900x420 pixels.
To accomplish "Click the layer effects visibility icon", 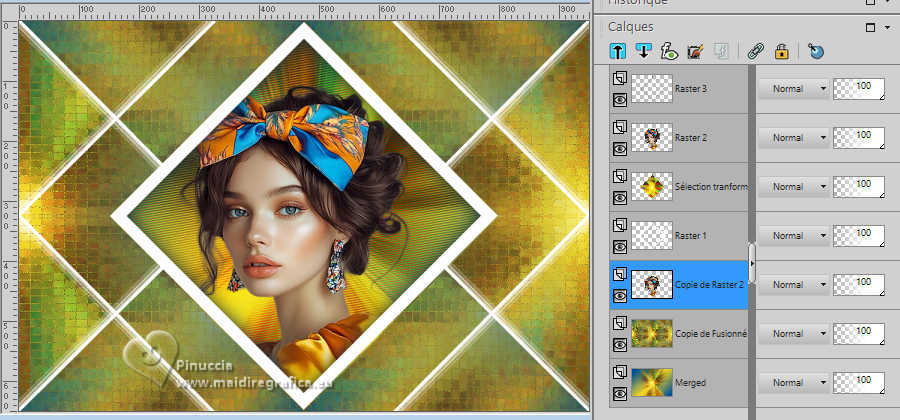I will [x=669, y=51].
